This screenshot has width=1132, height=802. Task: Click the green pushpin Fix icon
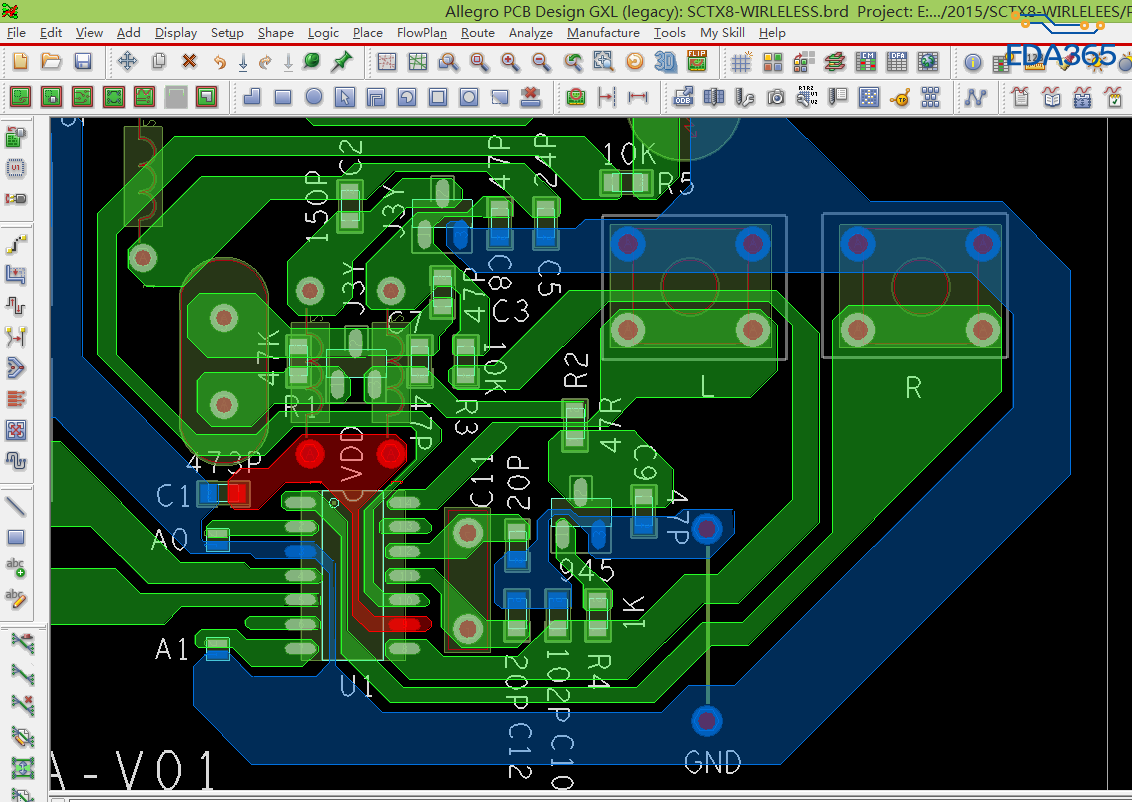pyautogui.click(x=342, y=62)
